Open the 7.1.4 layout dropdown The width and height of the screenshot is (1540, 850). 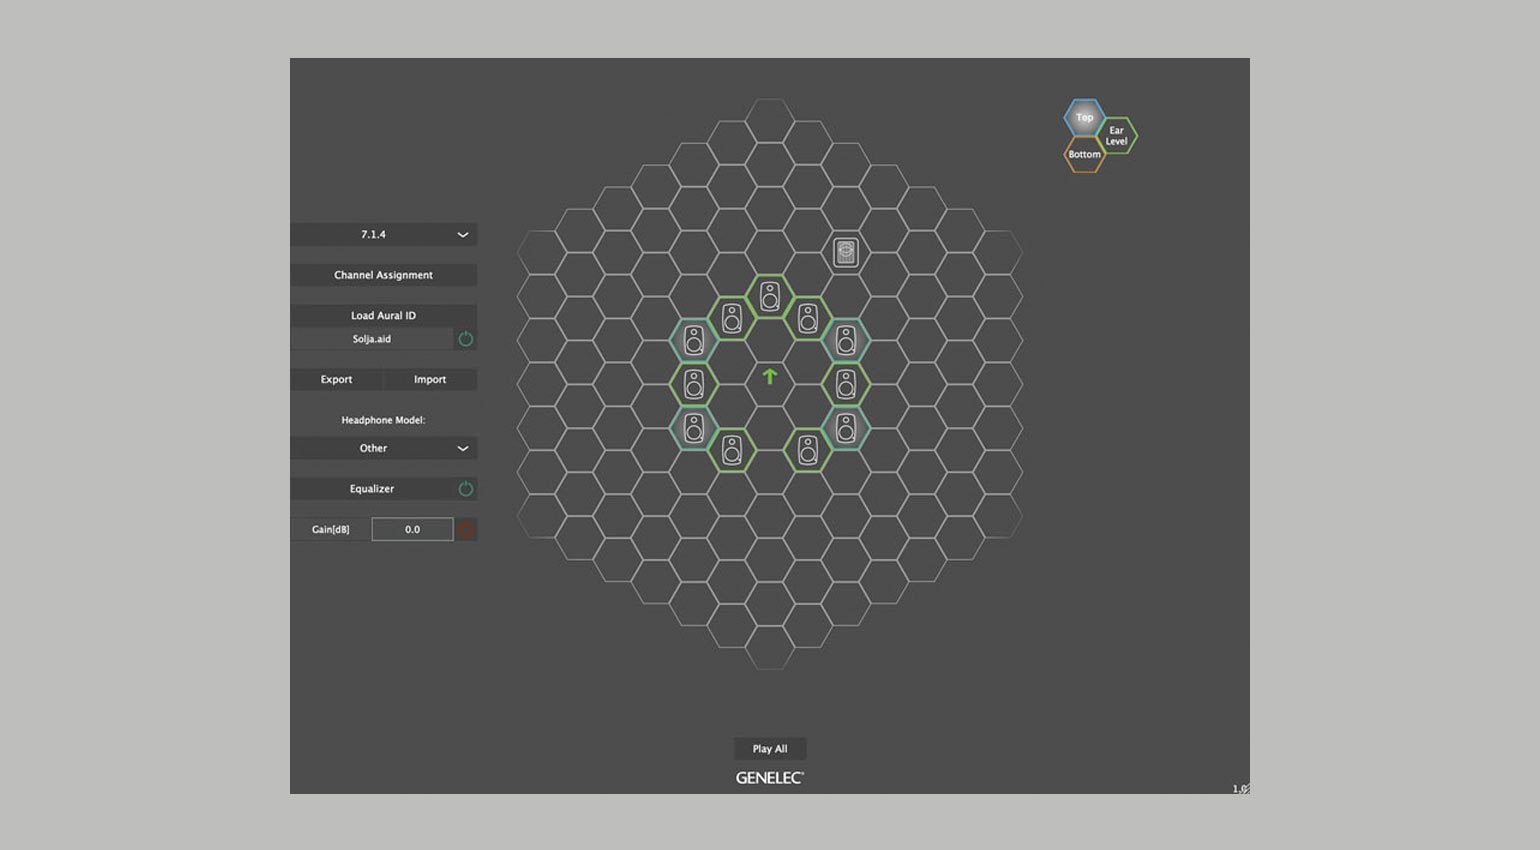click(x=384, y=234)
